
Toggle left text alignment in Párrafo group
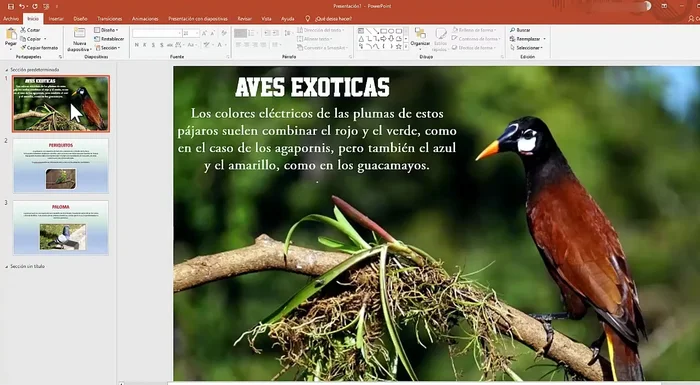[238, 45]
